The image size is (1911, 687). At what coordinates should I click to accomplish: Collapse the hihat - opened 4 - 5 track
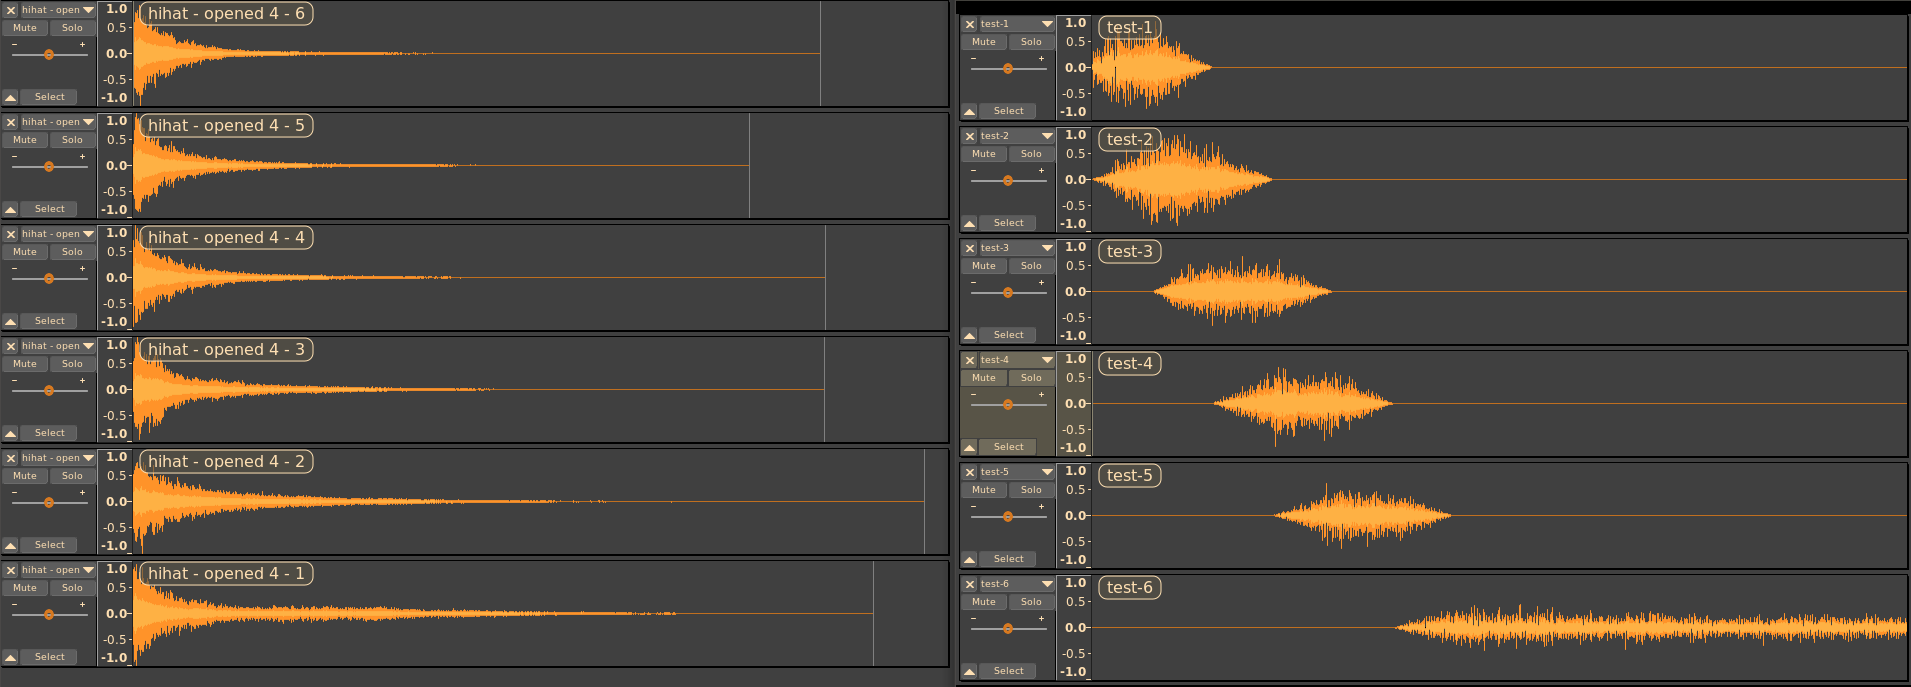point(11,209)
